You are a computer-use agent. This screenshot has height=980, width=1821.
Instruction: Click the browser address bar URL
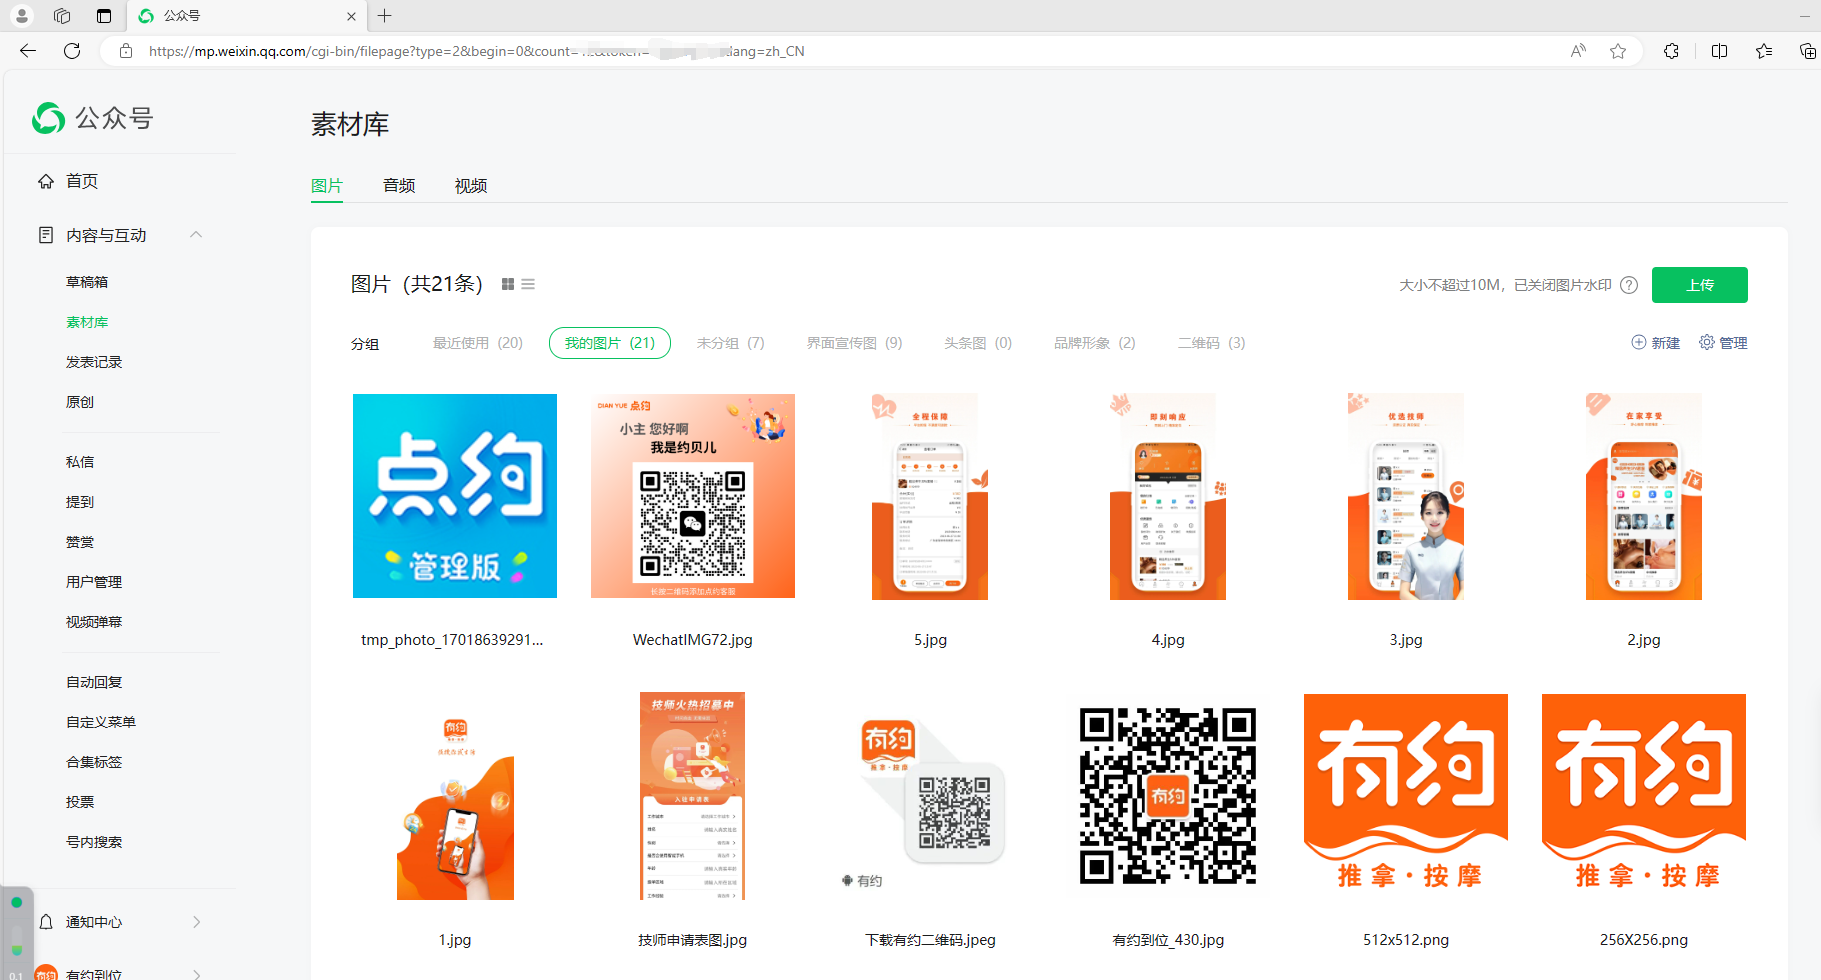pos(477,51)
